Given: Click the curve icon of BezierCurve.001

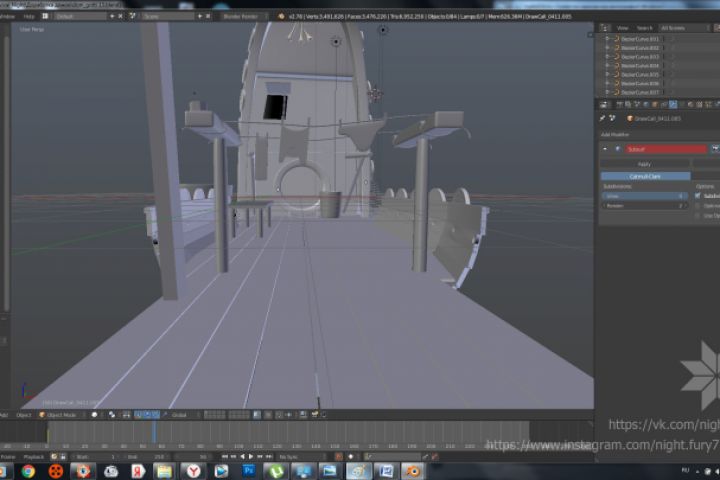Looking at the screenshot, I should click(616, 39).
